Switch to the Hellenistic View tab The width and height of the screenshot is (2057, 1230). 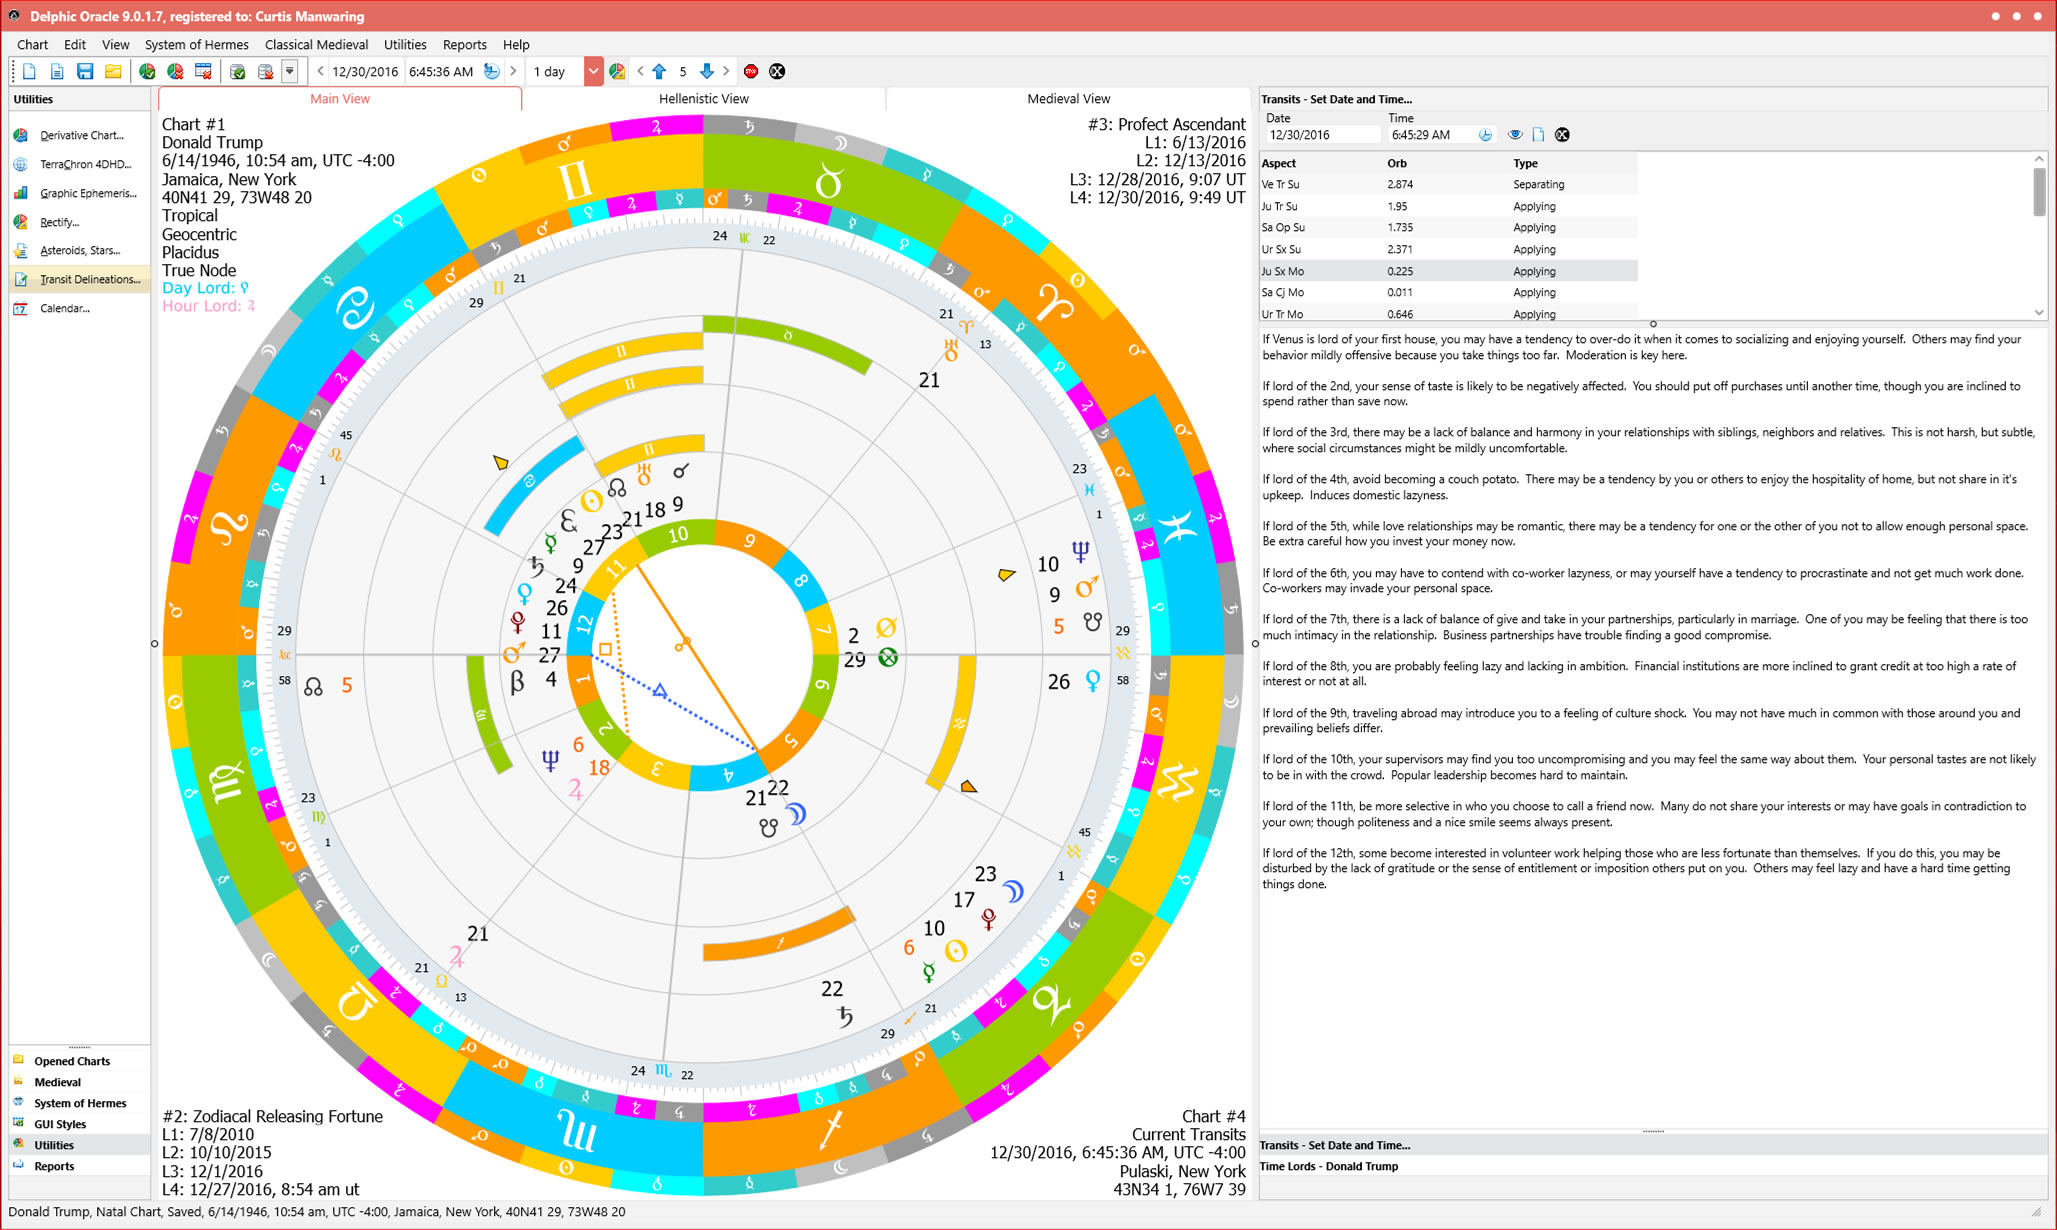(704, 99)
